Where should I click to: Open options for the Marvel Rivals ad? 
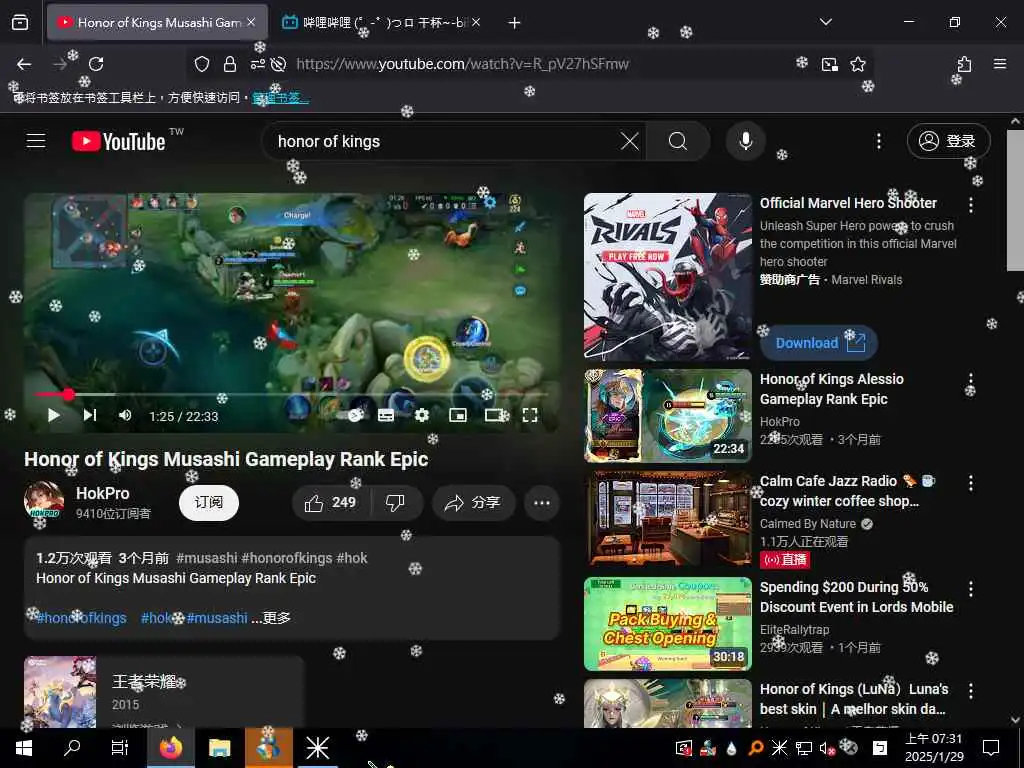[970, 205]
